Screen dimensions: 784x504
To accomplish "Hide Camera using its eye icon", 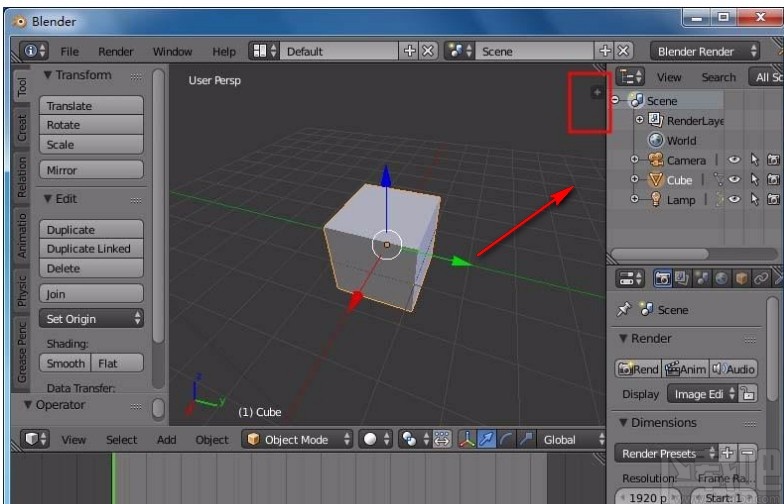I will tap(734, 160).
